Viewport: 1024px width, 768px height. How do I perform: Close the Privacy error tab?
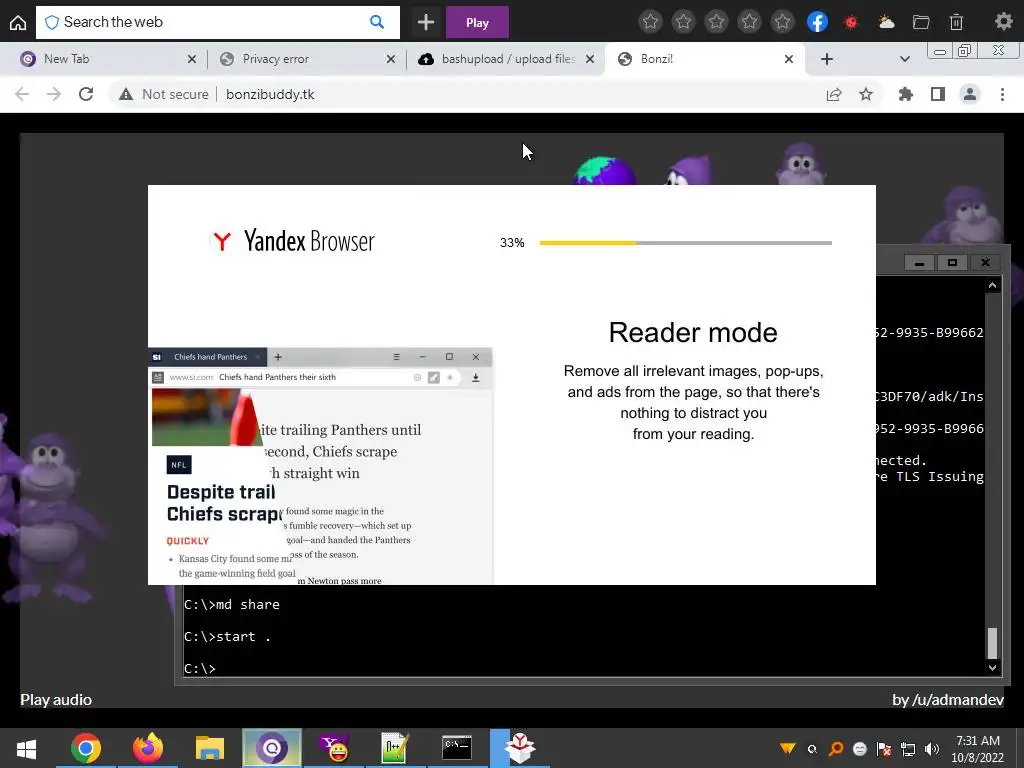pos(391,59)
